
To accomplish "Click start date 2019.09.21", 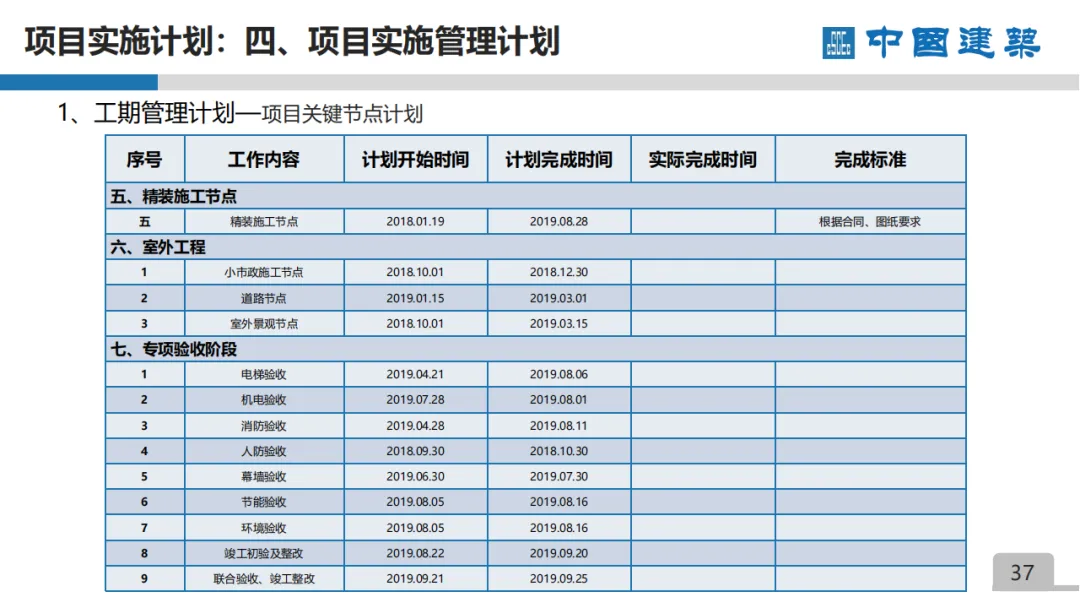I will point(415,579).
